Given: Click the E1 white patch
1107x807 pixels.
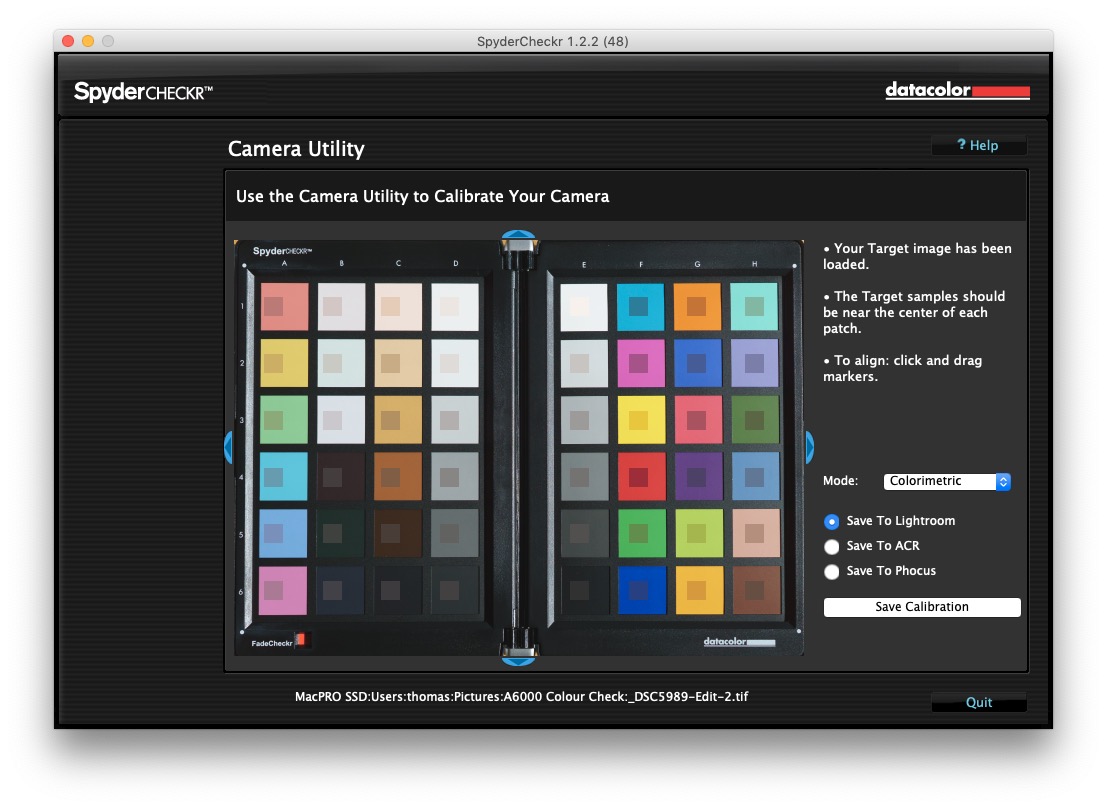Looking at the screenshot, I should pyautogui.click(x=584, y=306).
